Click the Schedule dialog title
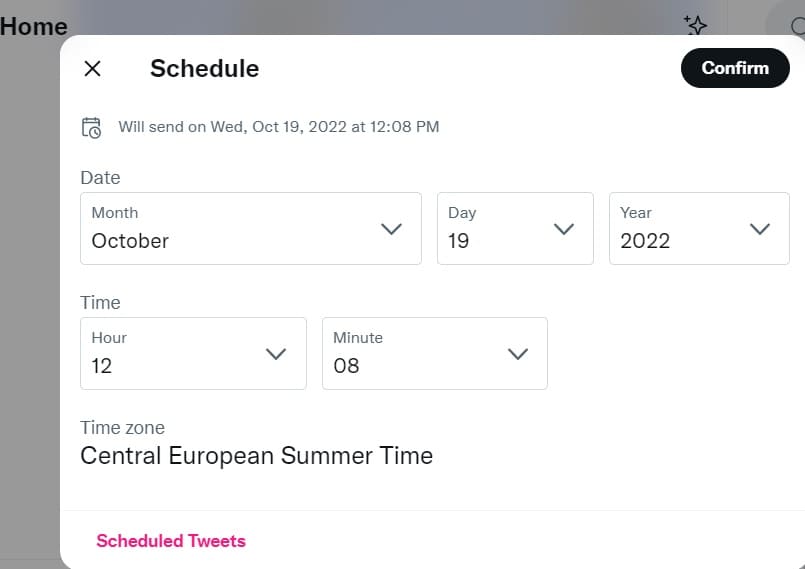Image resolution: width=805 pixels, height=569 pixels. (x=204, y=68)
